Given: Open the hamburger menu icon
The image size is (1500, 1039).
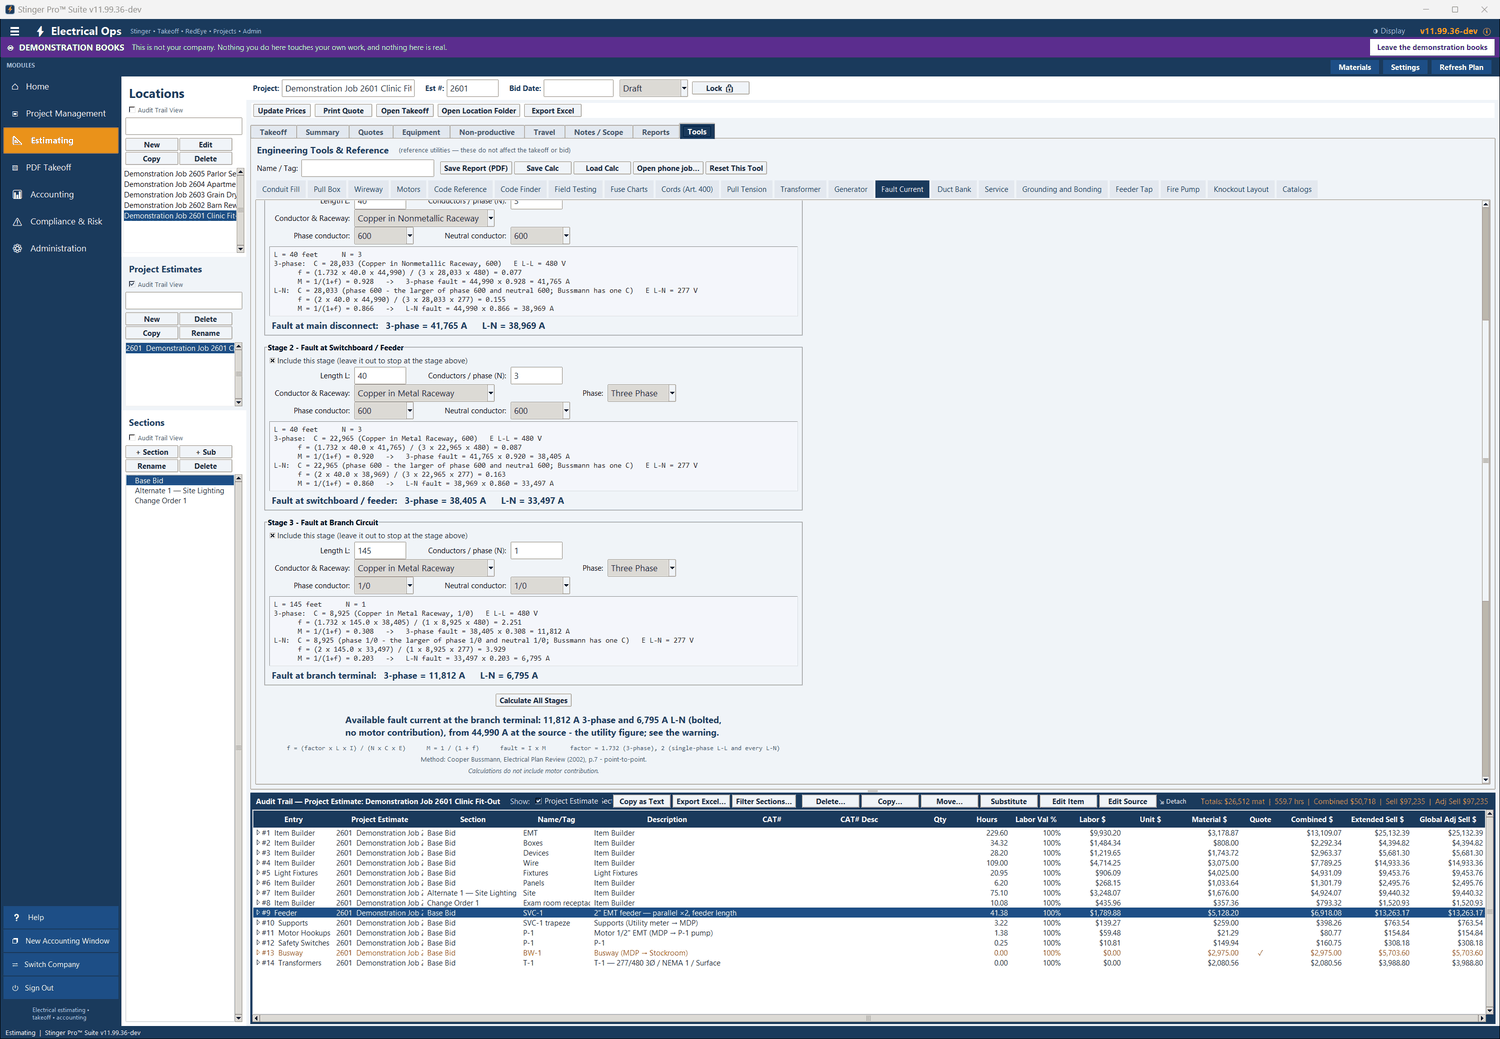Looking at the screenshot, I should click(x=14, y=31).
